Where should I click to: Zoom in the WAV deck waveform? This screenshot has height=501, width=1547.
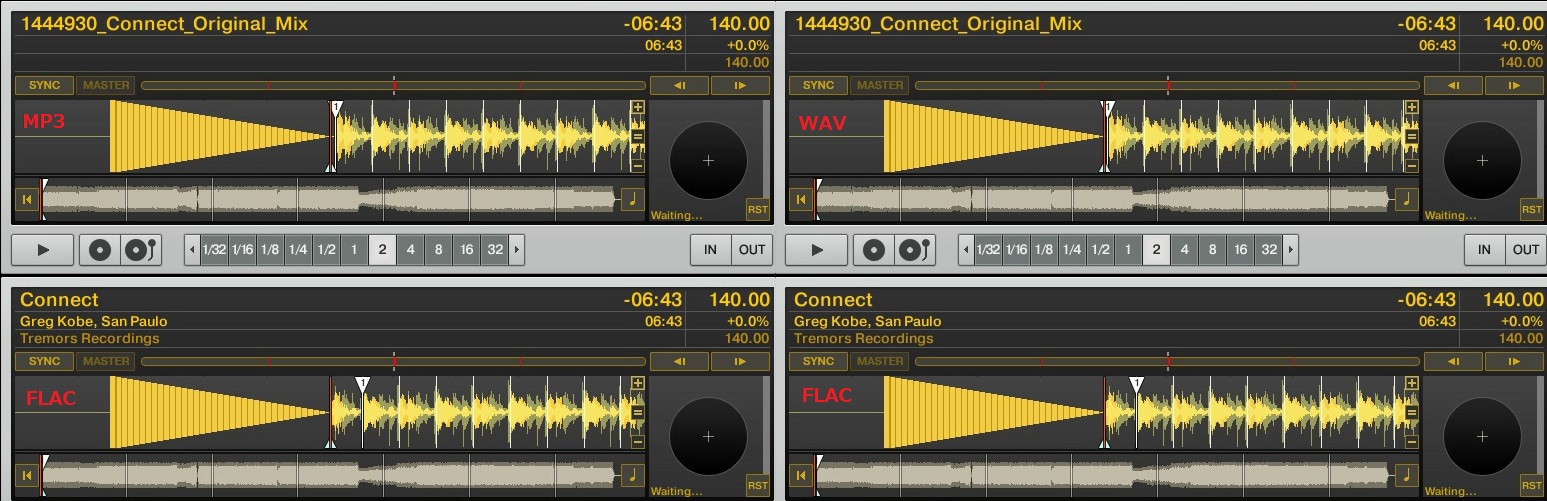[x=1412, y=108]
